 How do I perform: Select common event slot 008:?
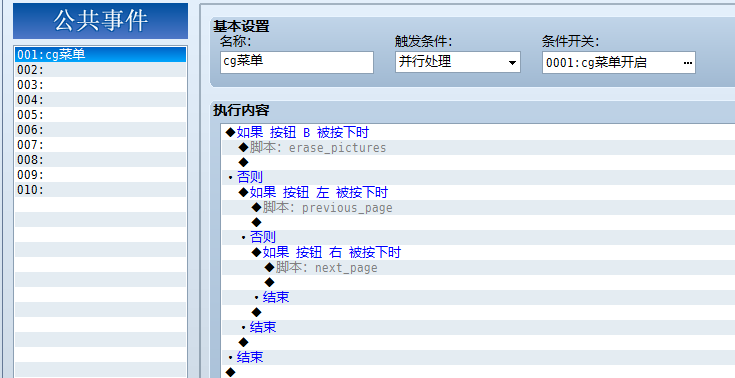click(x=100, y=159)
